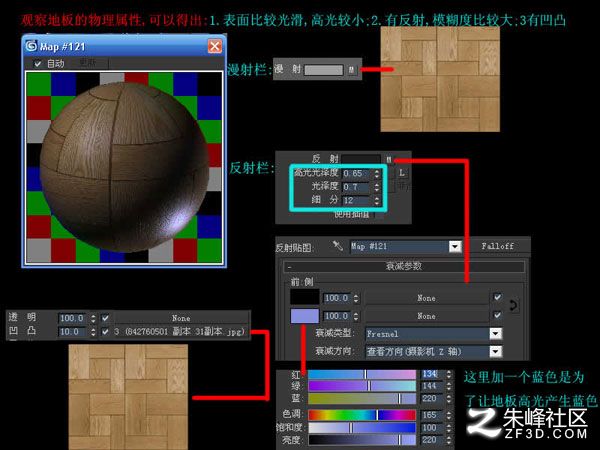Screen dimensions: 600x450
Task: Toggle the checkbox in the blue swatch None row
Action: (497, 315)
